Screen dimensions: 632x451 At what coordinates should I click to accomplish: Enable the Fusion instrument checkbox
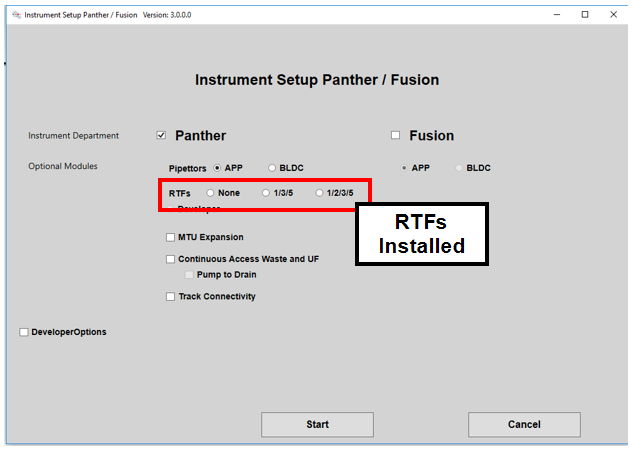point(395,136)
